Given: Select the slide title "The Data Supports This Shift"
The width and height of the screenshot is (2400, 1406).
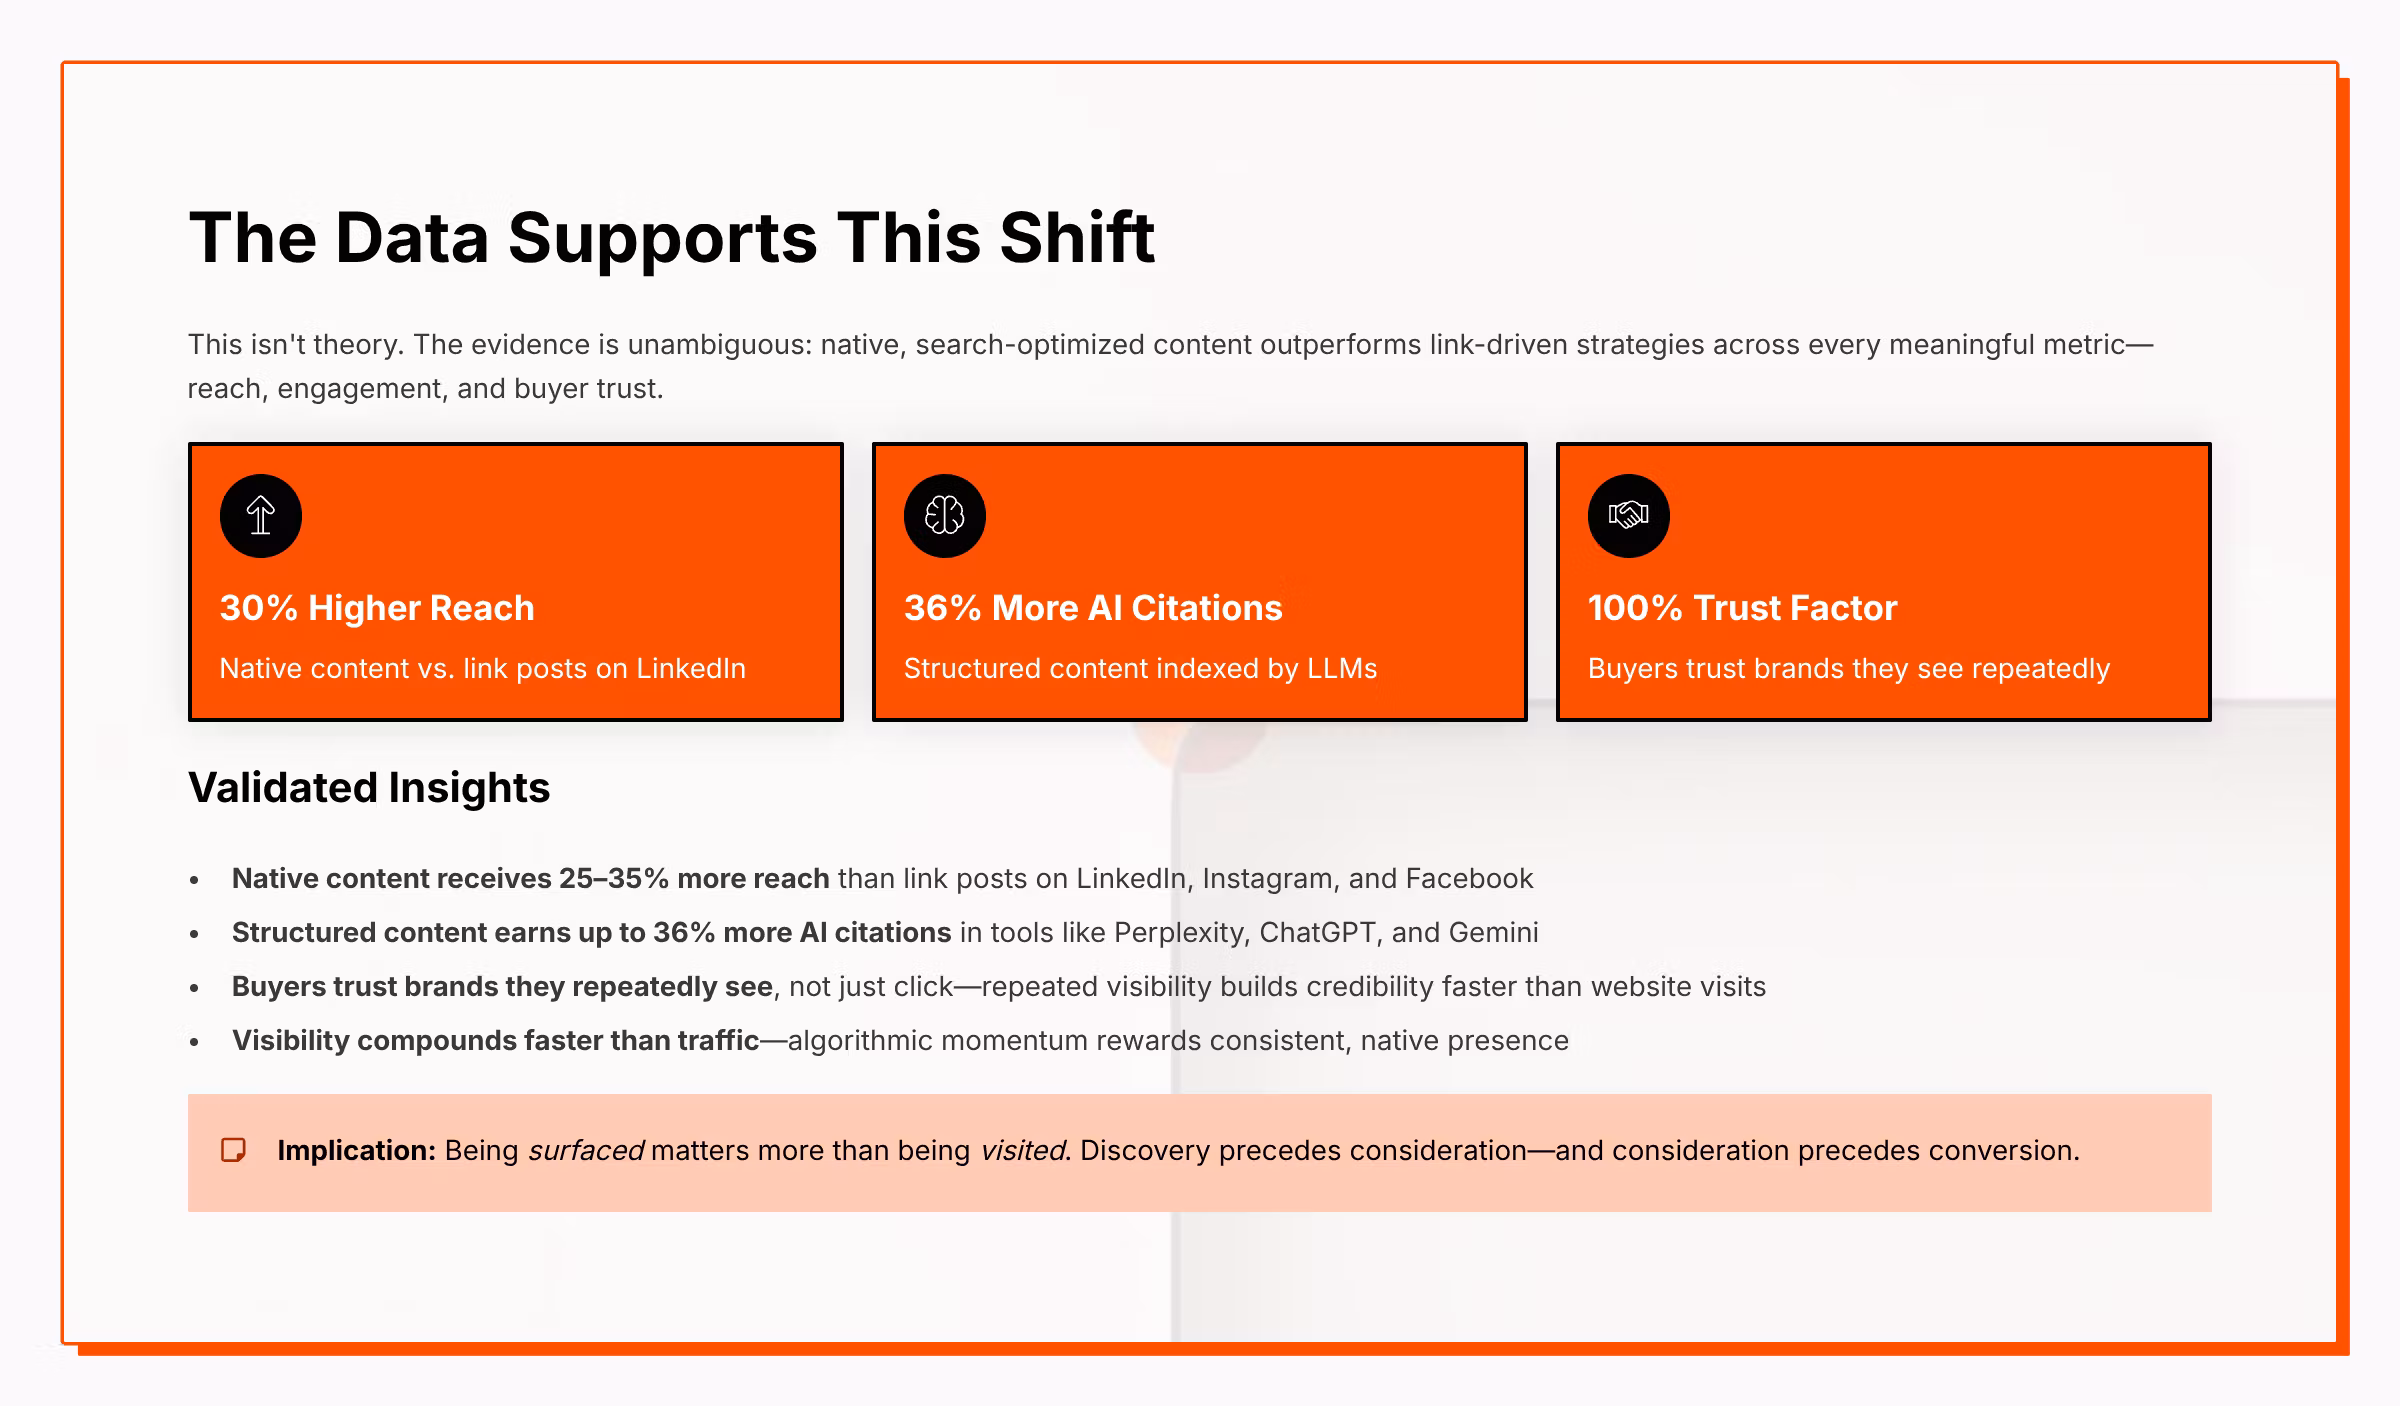Looking at the screenshot, I should click(671, 238).
